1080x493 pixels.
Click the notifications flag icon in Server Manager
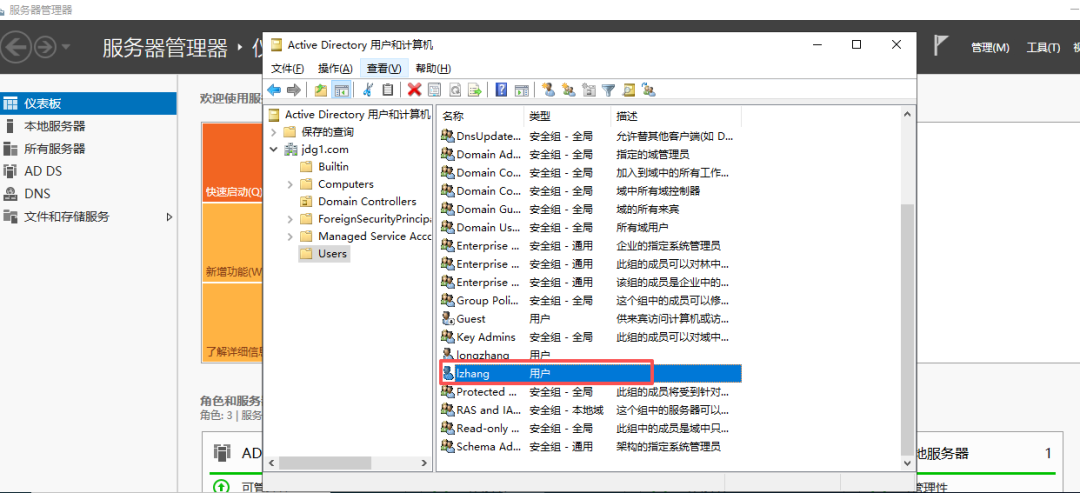(x=940, y=46)
